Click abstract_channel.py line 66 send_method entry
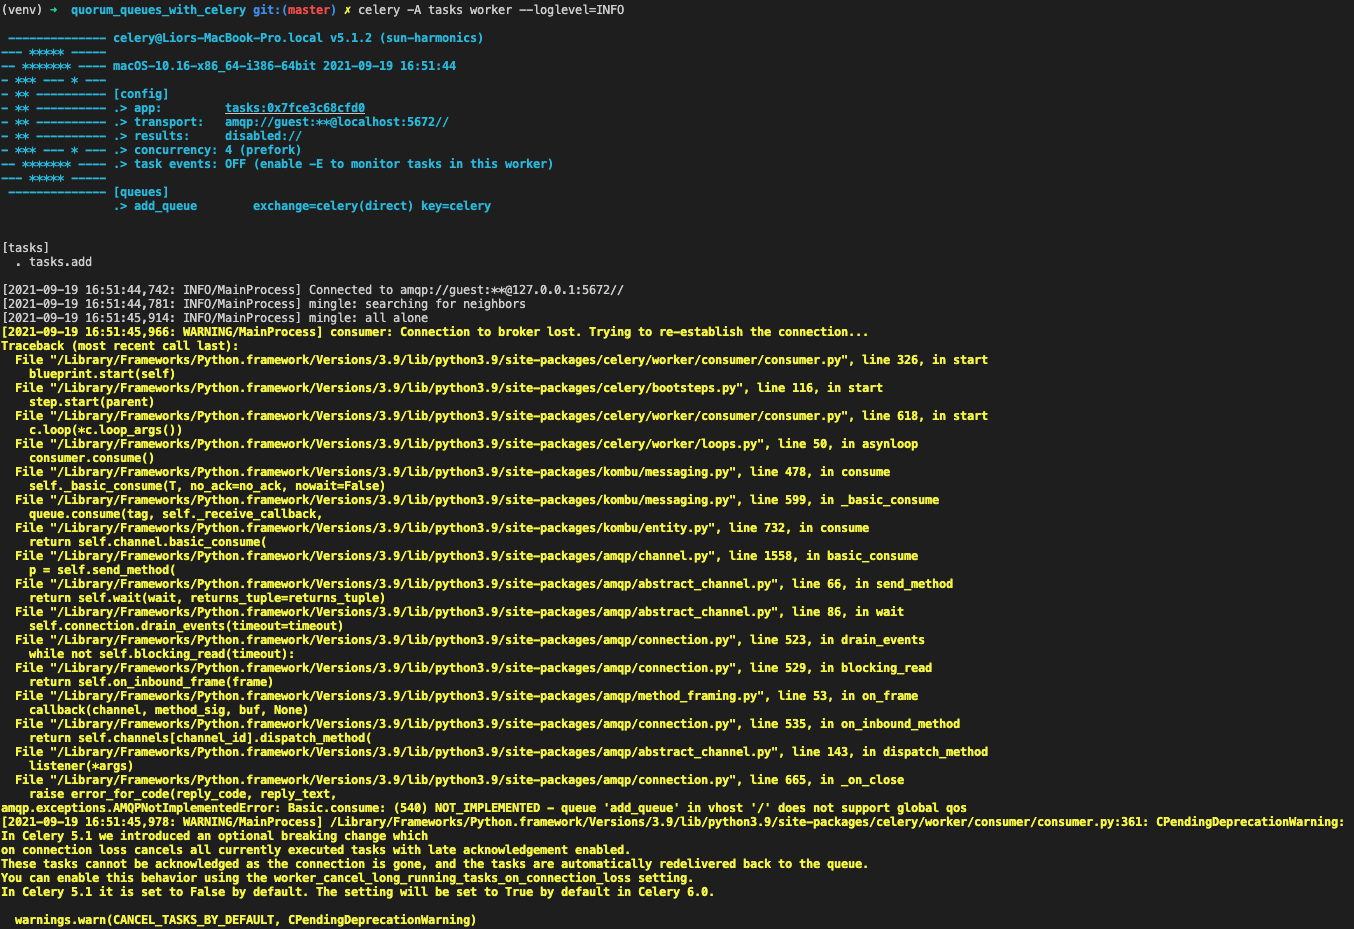This screenshot has width=1354, height=929. 484,584
